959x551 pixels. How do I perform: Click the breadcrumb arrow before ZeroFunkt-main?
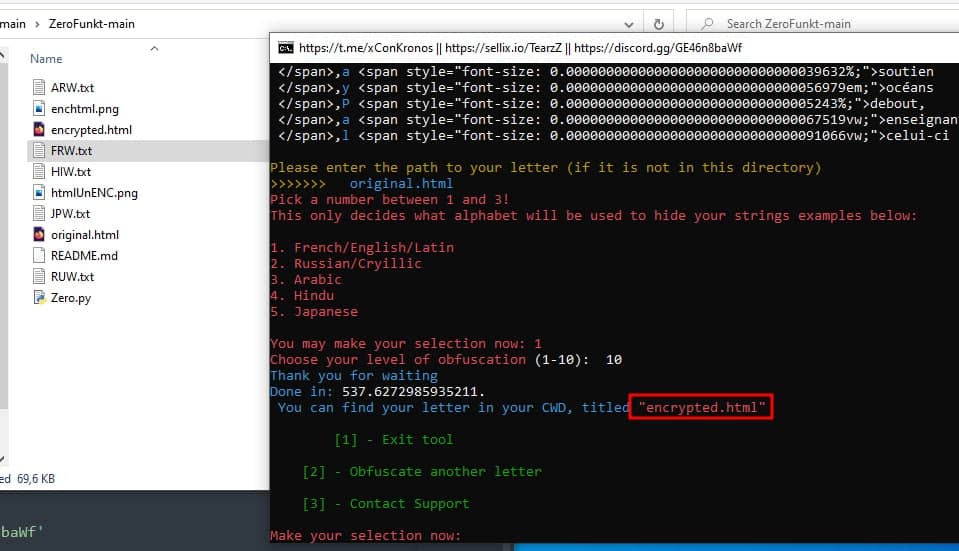tap(39, 24)
